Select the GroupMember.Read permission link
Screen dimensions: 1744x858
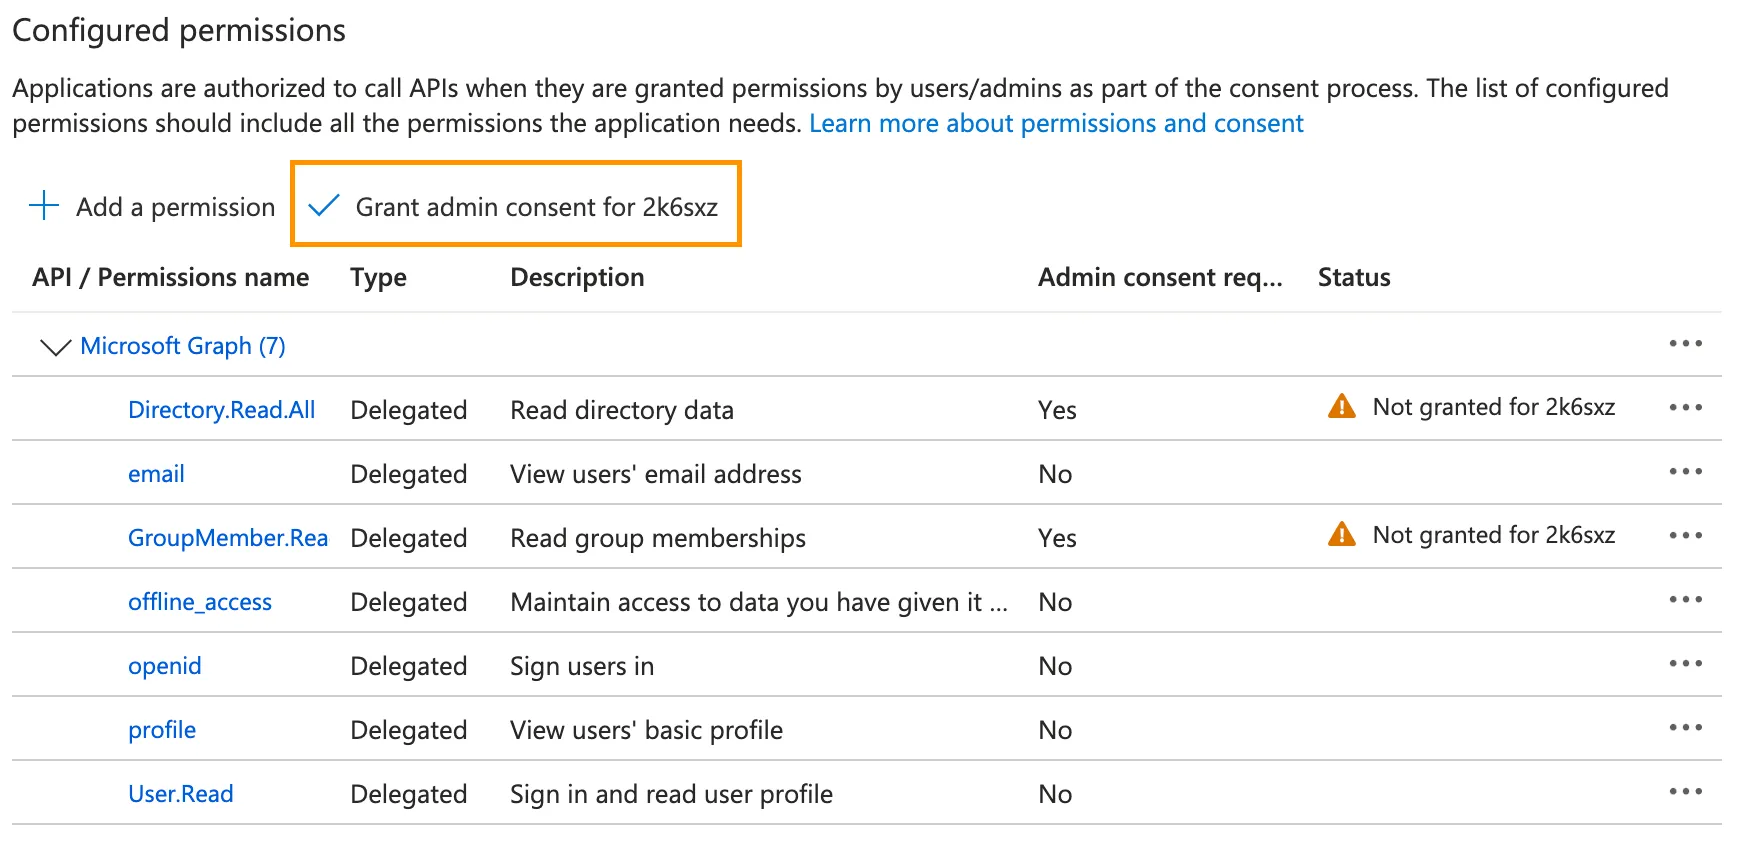tap(227, 538)
